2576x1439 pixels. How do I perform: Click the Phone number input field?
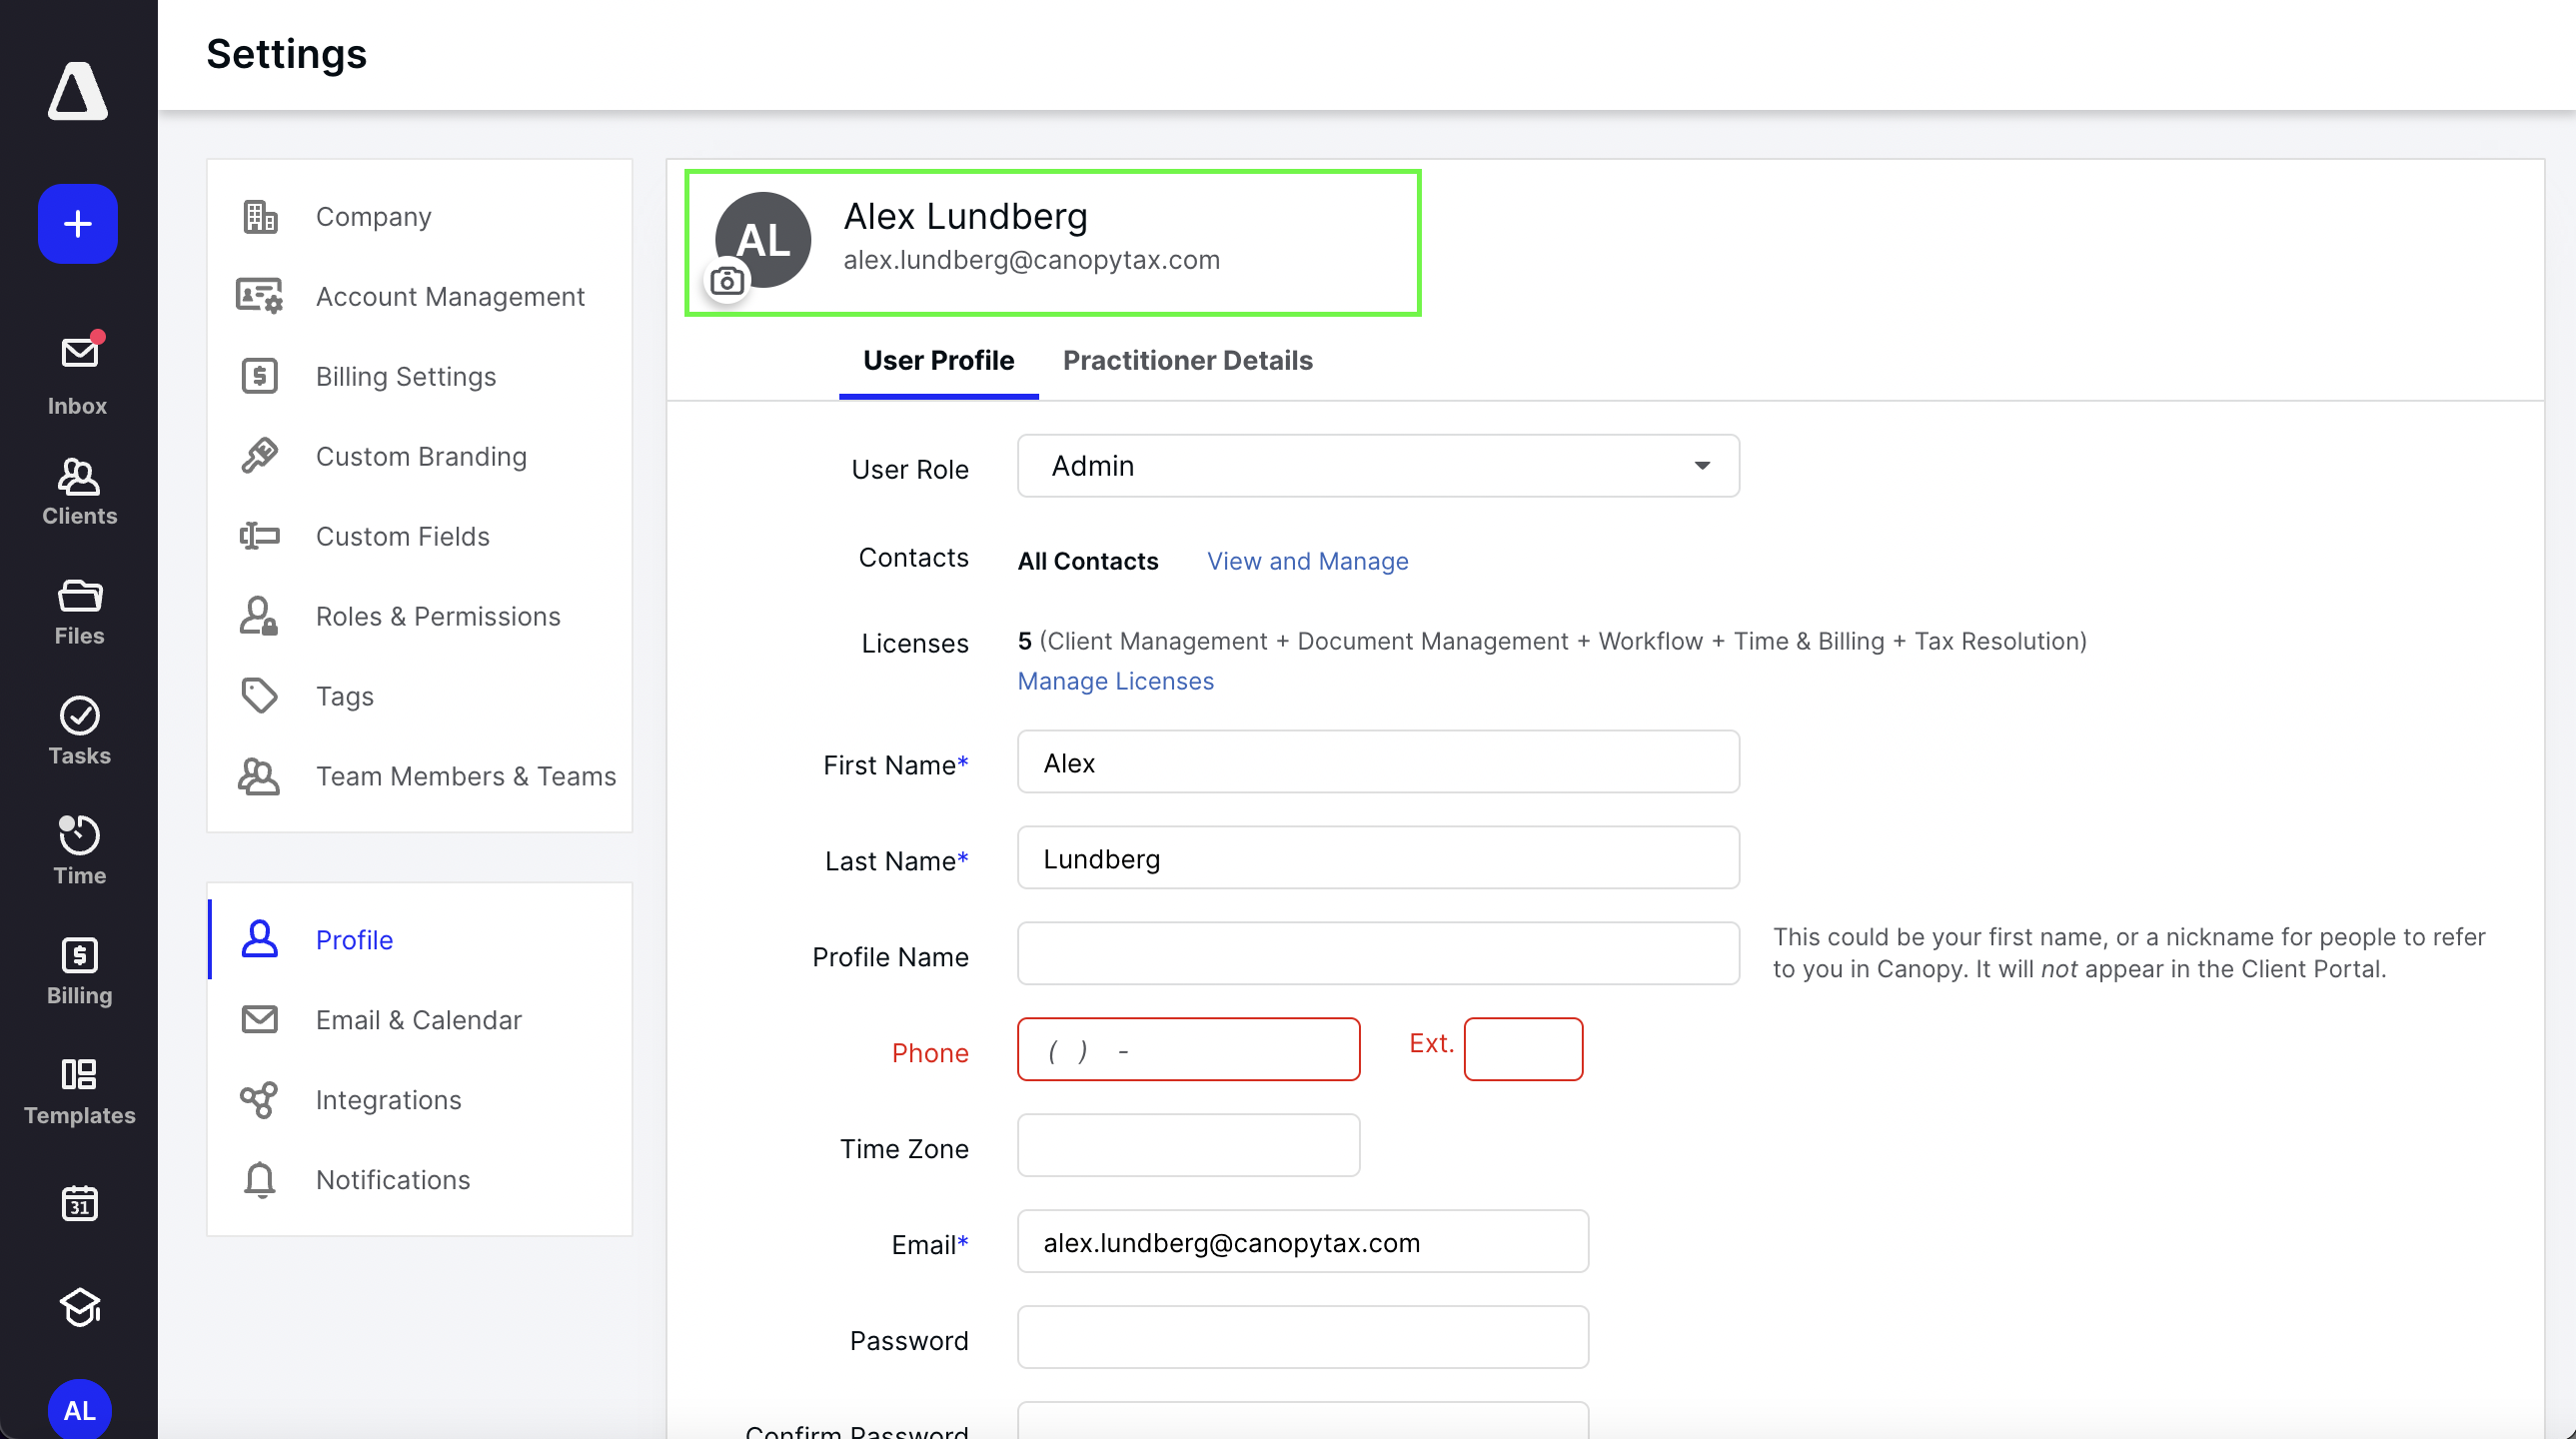coord(1187,1050)
